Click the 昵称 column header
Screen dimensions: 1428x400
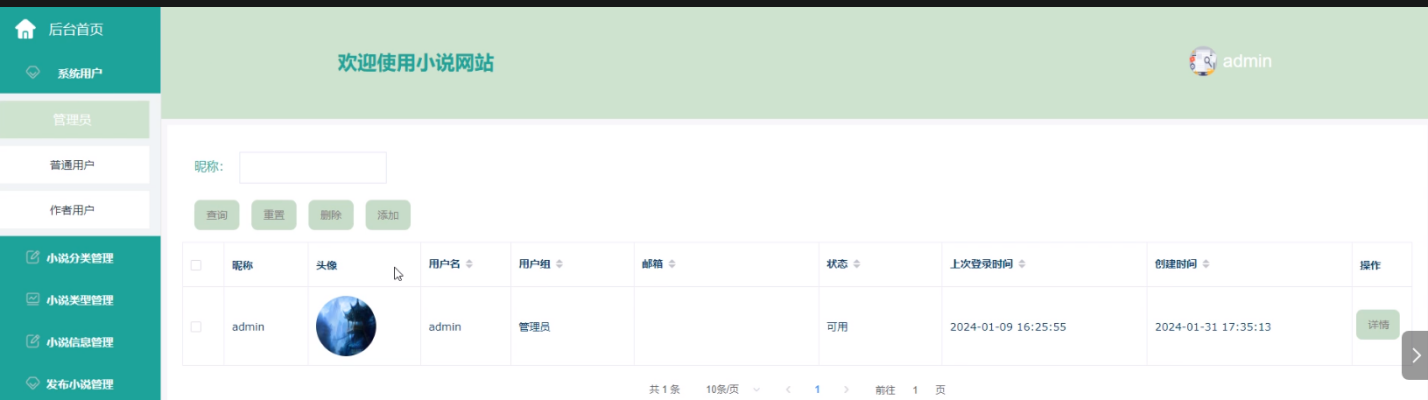tap(242, 265)
